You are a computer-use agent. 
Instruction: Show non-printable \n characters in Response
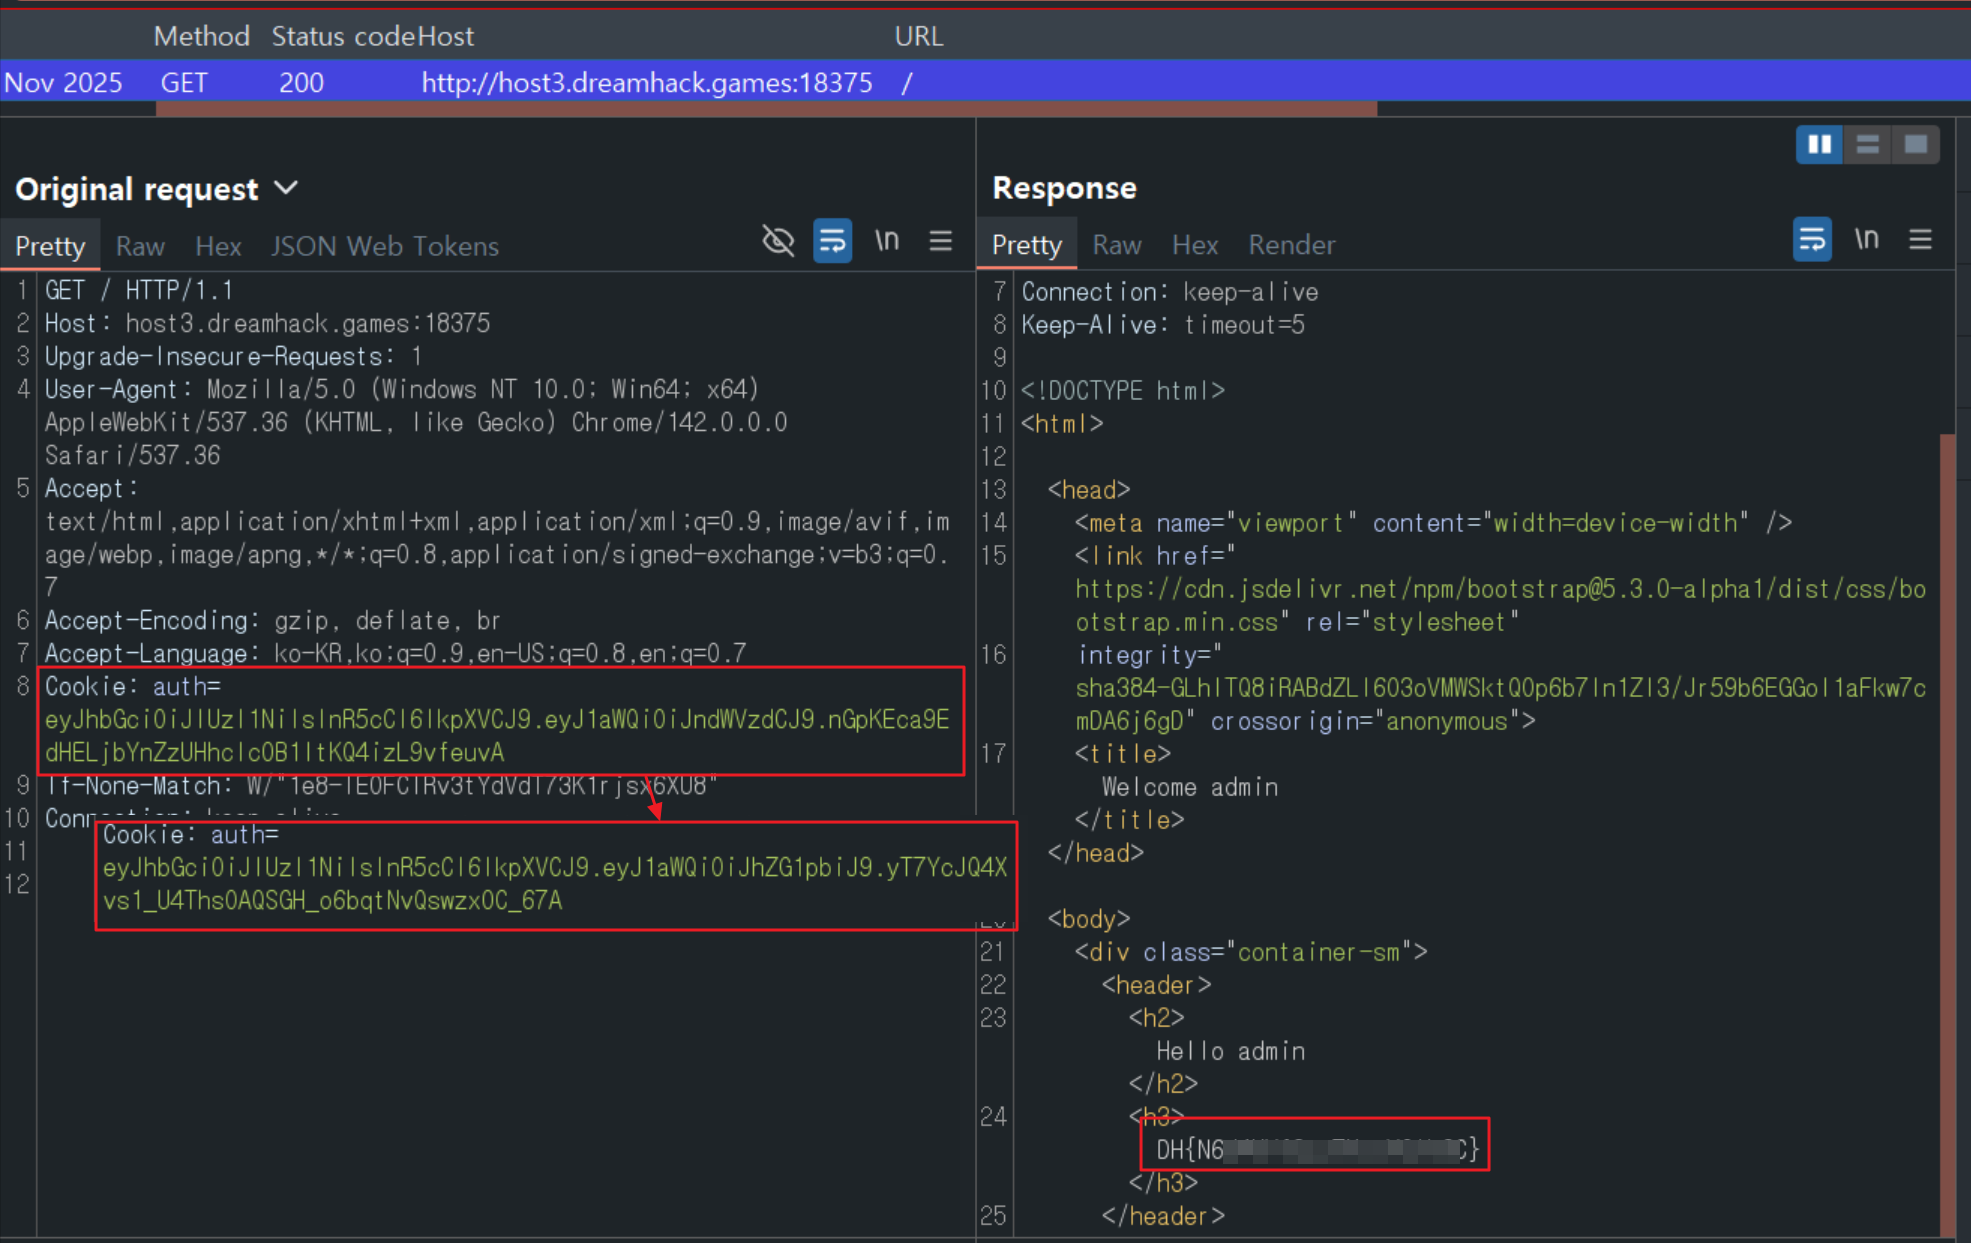pyautogui.click(x=1866, y=240)
